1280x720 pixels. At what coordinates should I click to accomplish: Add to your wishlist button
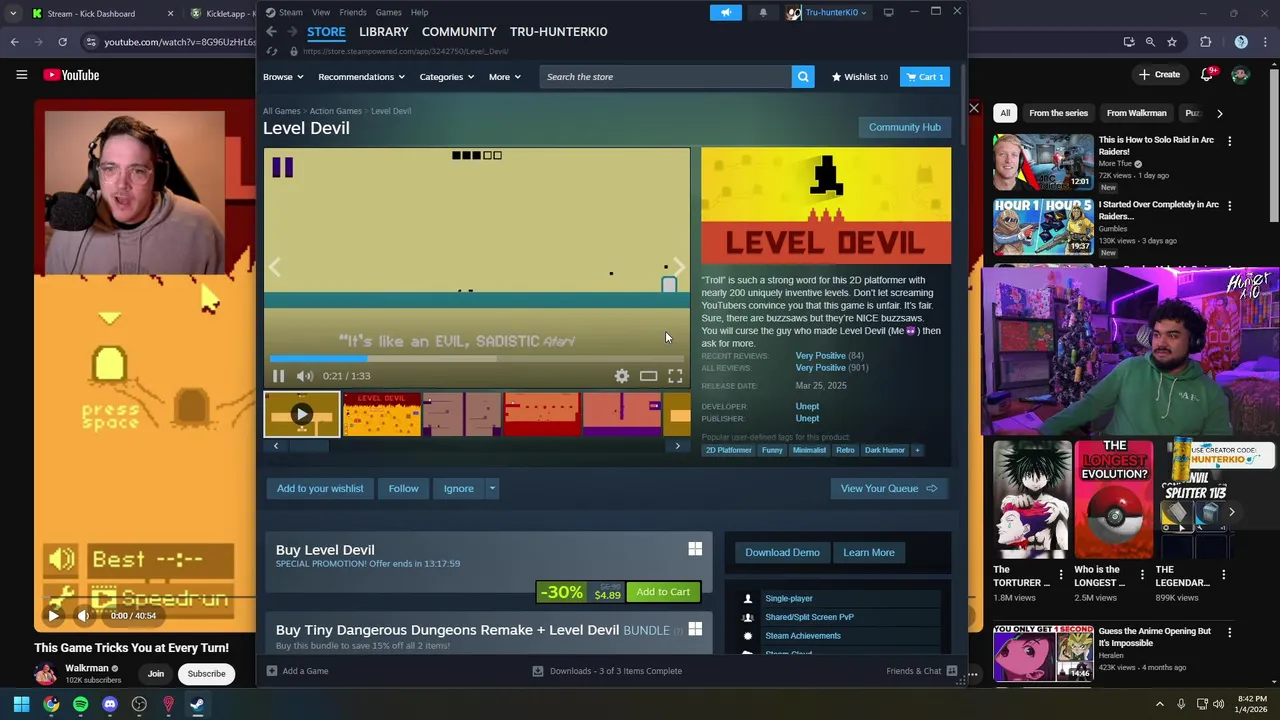point(320,489)
